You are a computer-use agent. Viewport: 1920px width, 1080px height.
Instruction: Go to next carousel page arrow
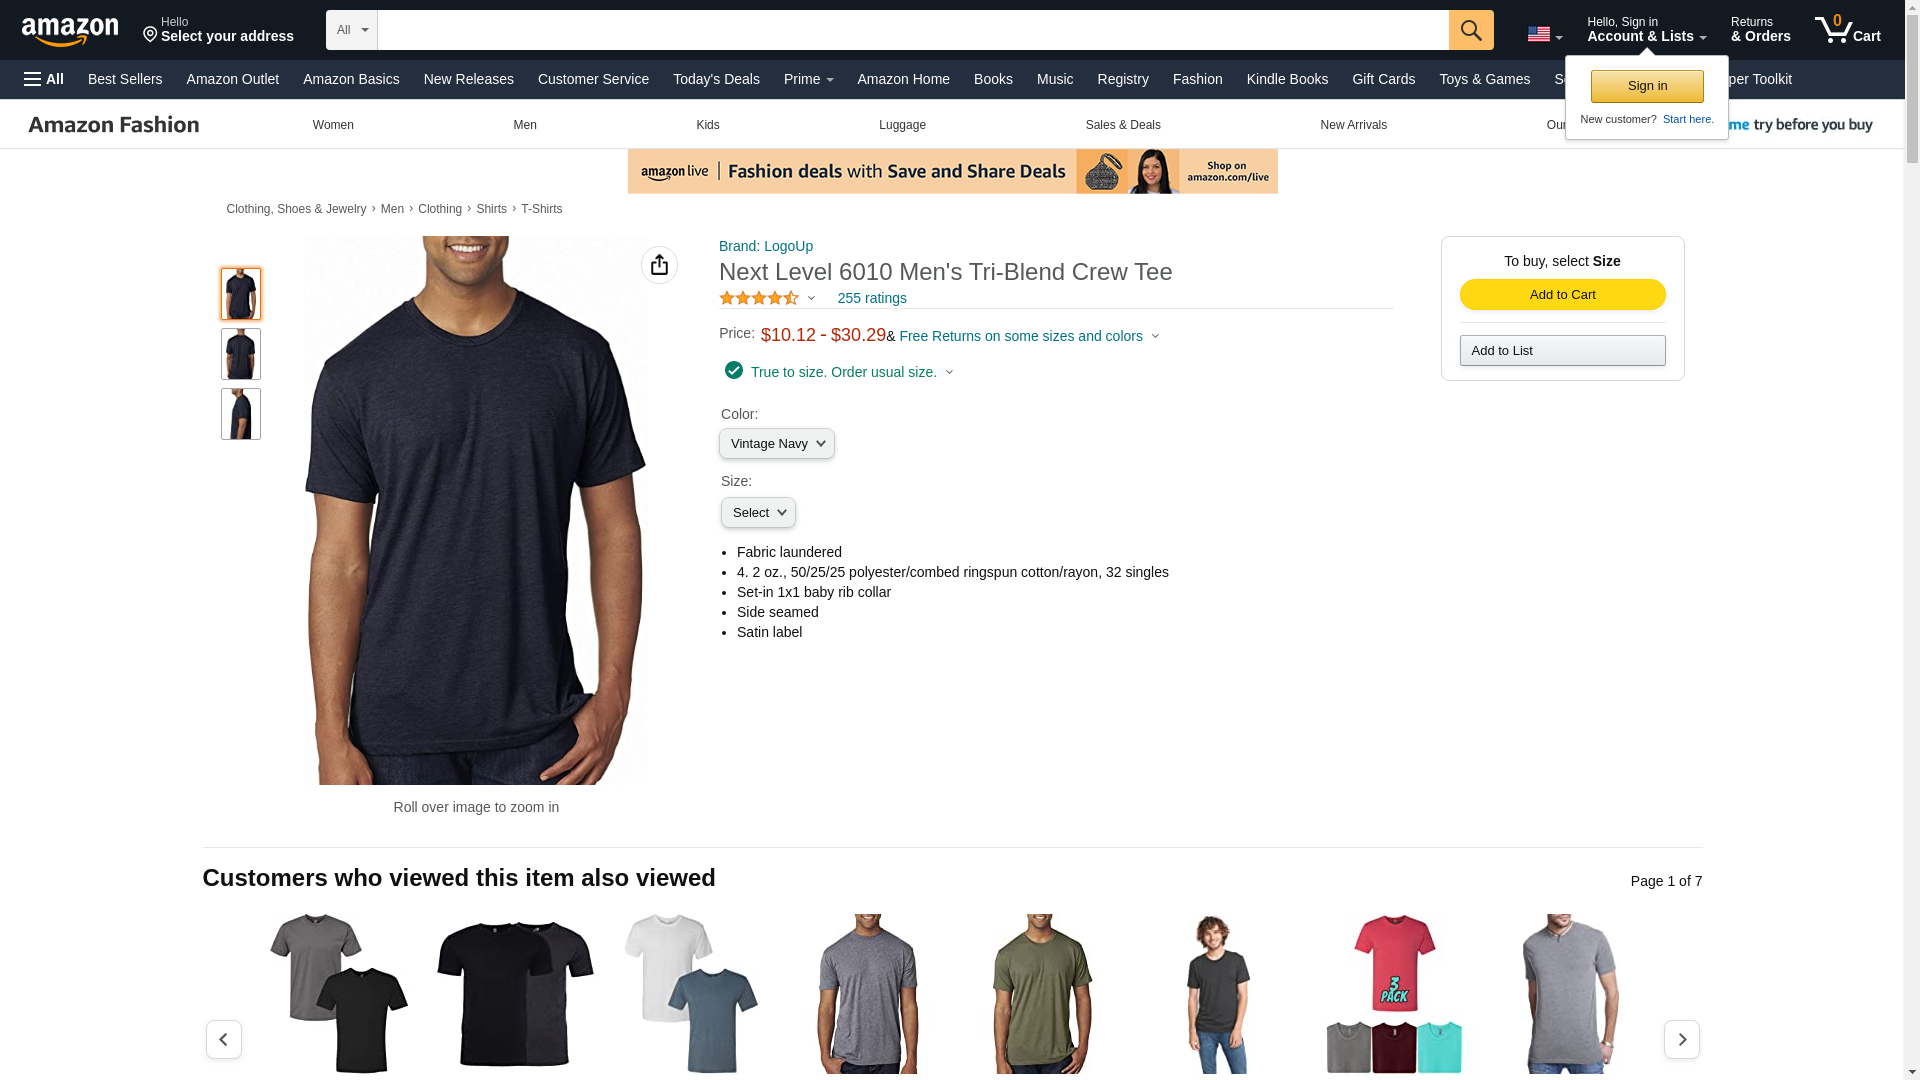coord(1682,1039)
